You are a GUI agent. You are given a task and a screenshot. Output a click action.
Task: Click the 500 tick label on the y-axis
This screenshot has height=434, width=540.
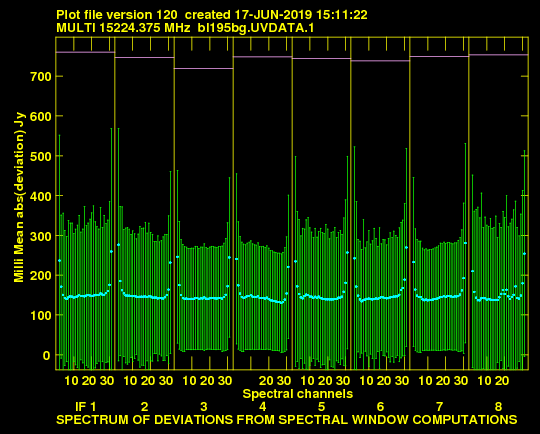pyautogui.click(x=41, y=156)
